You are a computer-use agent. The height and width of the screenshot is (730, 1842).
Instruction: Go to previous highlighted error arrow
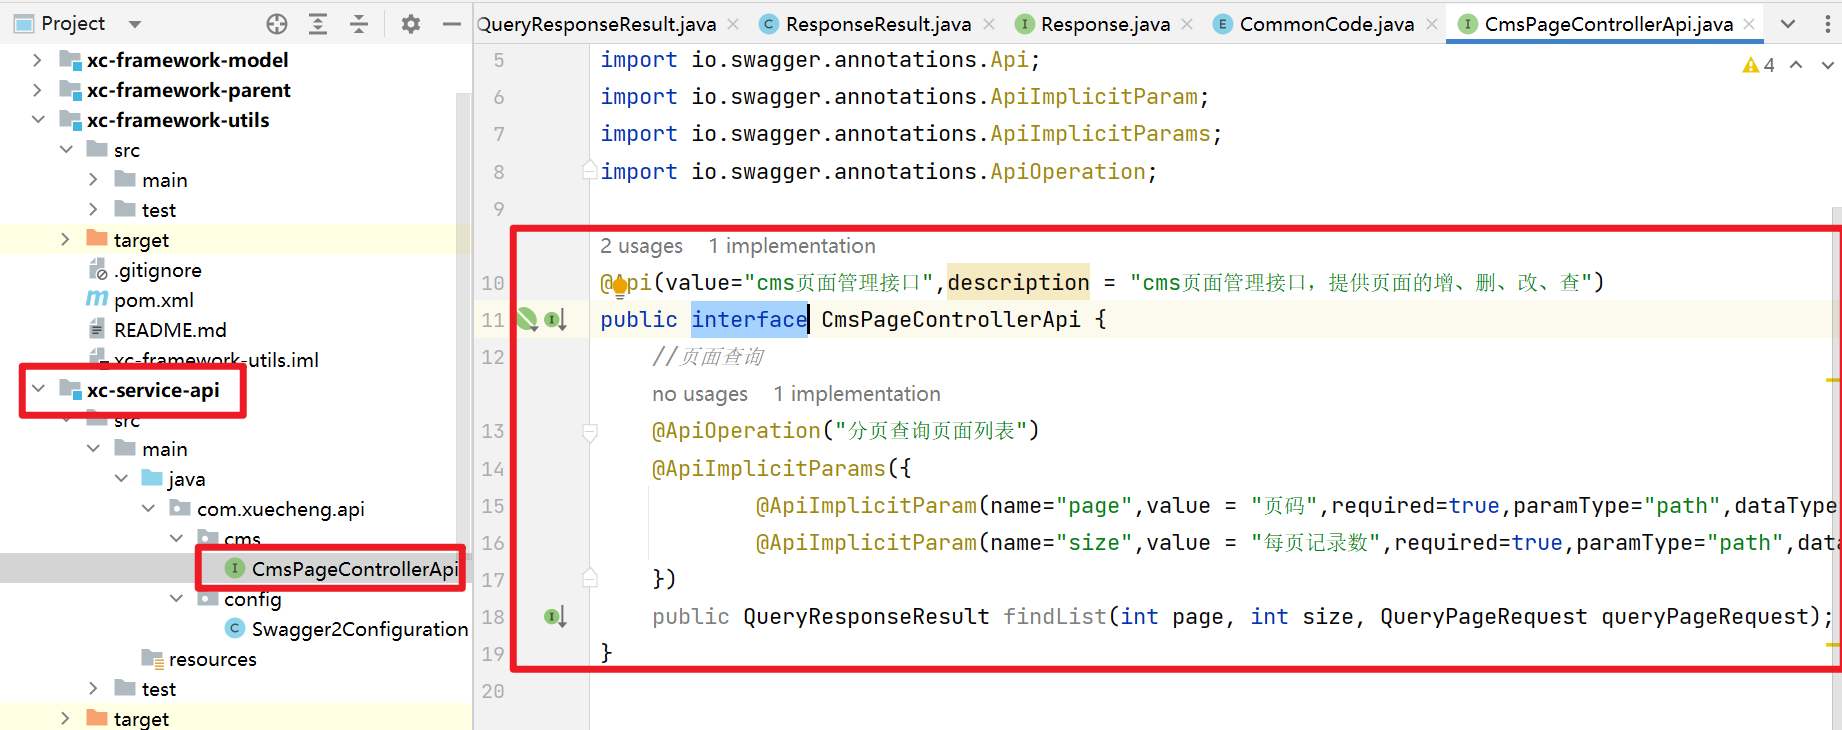1796,65
